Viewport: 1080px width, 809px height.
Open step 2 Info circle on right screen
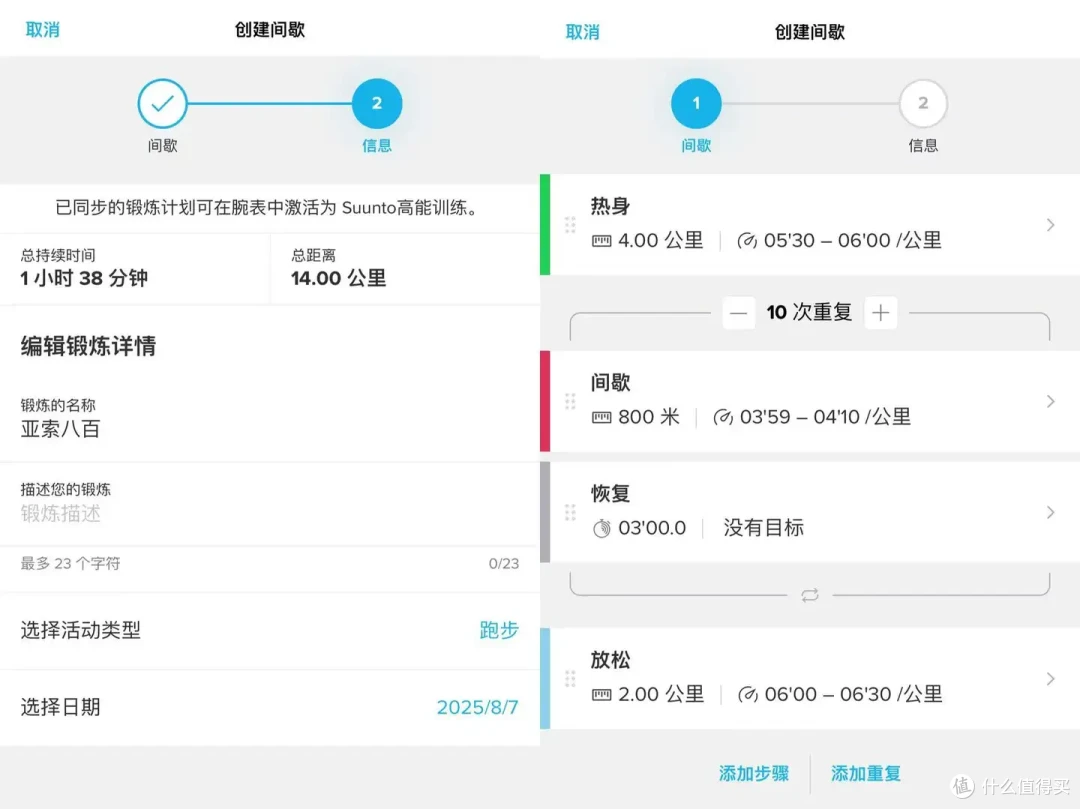(x=923, y=103)
